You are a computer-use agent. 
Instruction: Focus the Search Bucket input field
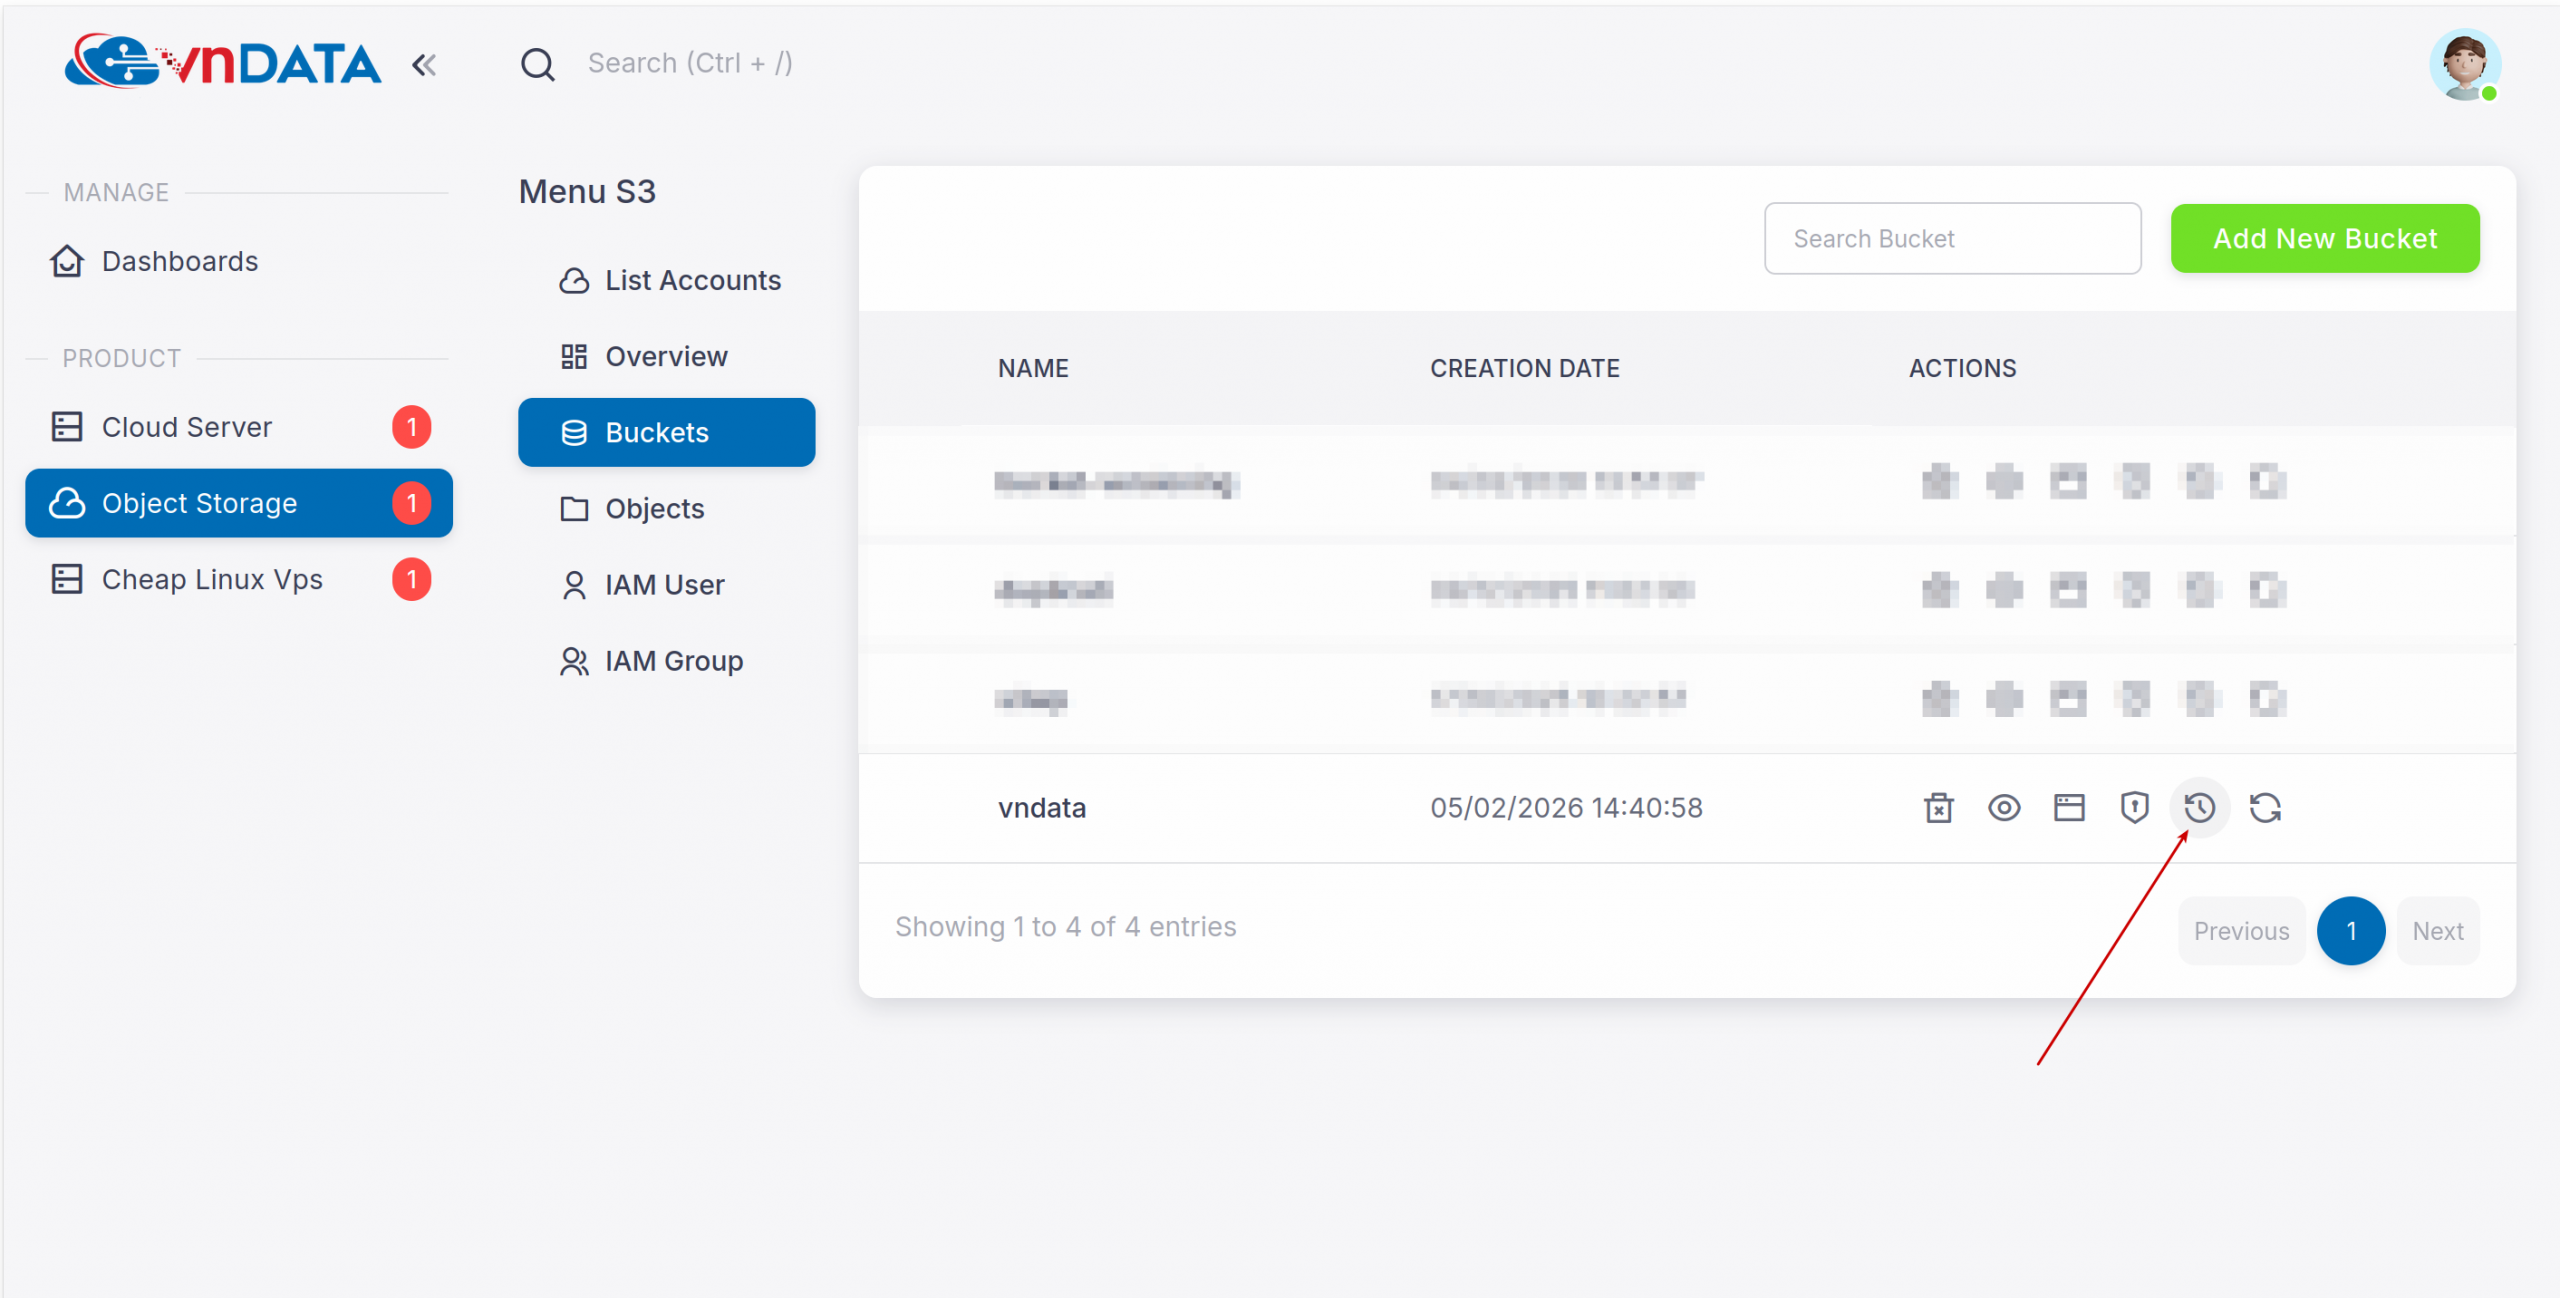click(x=1951, y=238)
